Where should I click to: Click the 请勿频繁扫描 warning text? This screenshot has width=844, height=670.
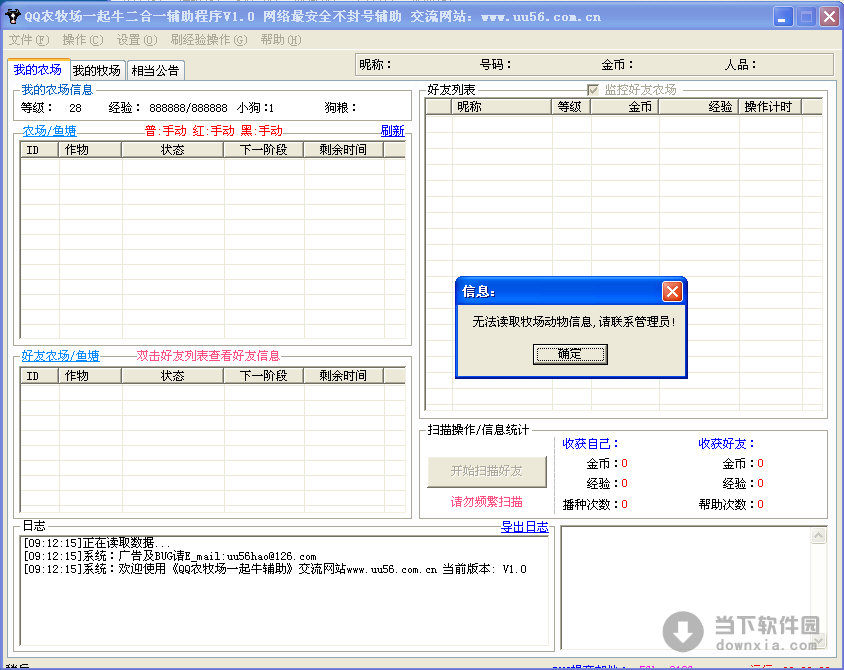487,502
